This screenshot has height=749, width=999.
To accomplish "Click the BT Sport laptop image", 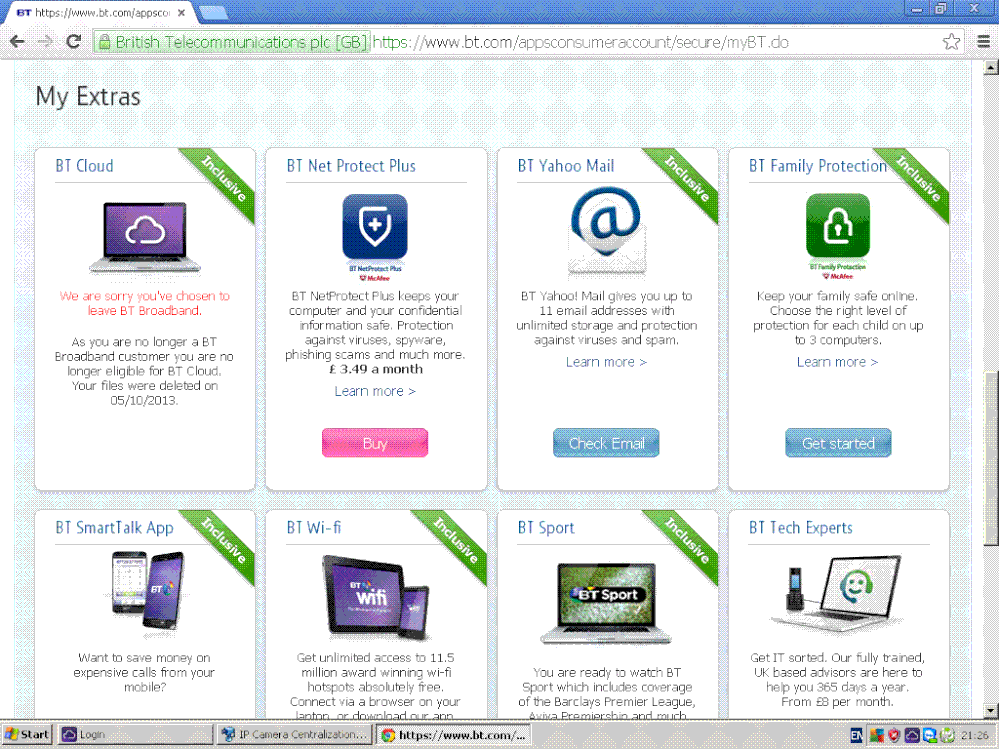I will click(605, 603).
